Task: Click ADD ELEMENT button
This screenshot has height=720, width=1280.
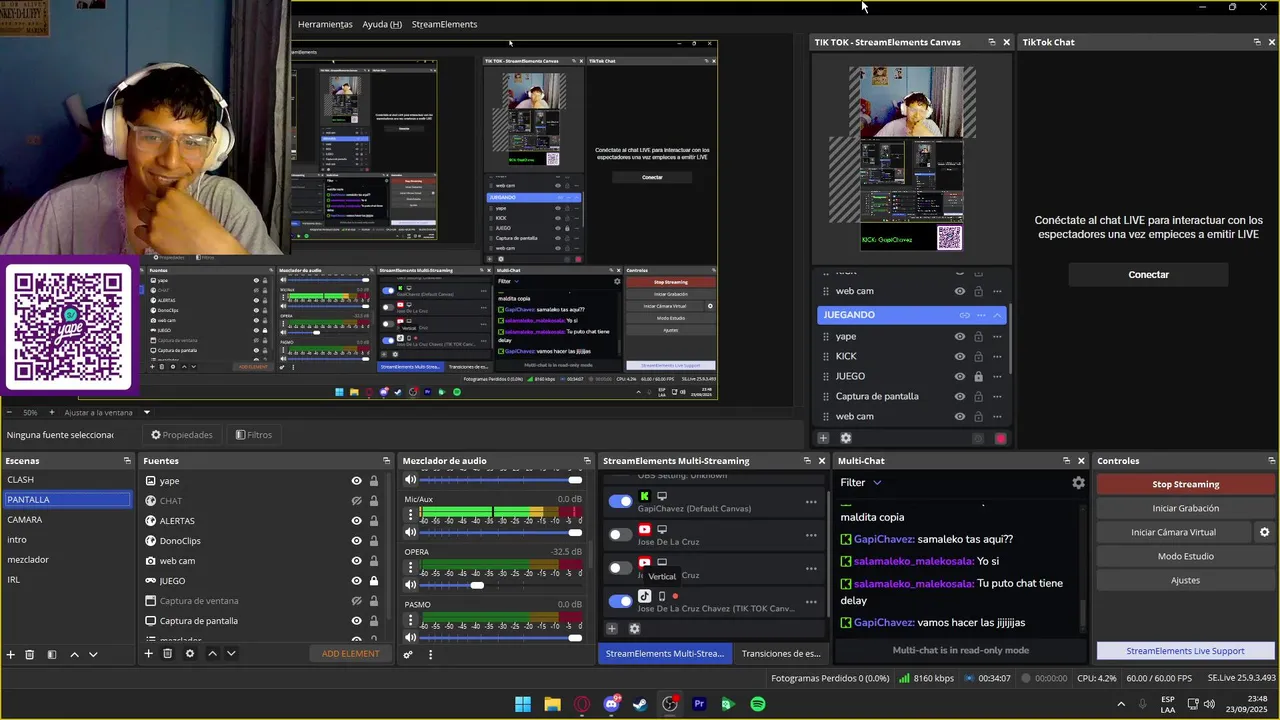Action: 350,653
